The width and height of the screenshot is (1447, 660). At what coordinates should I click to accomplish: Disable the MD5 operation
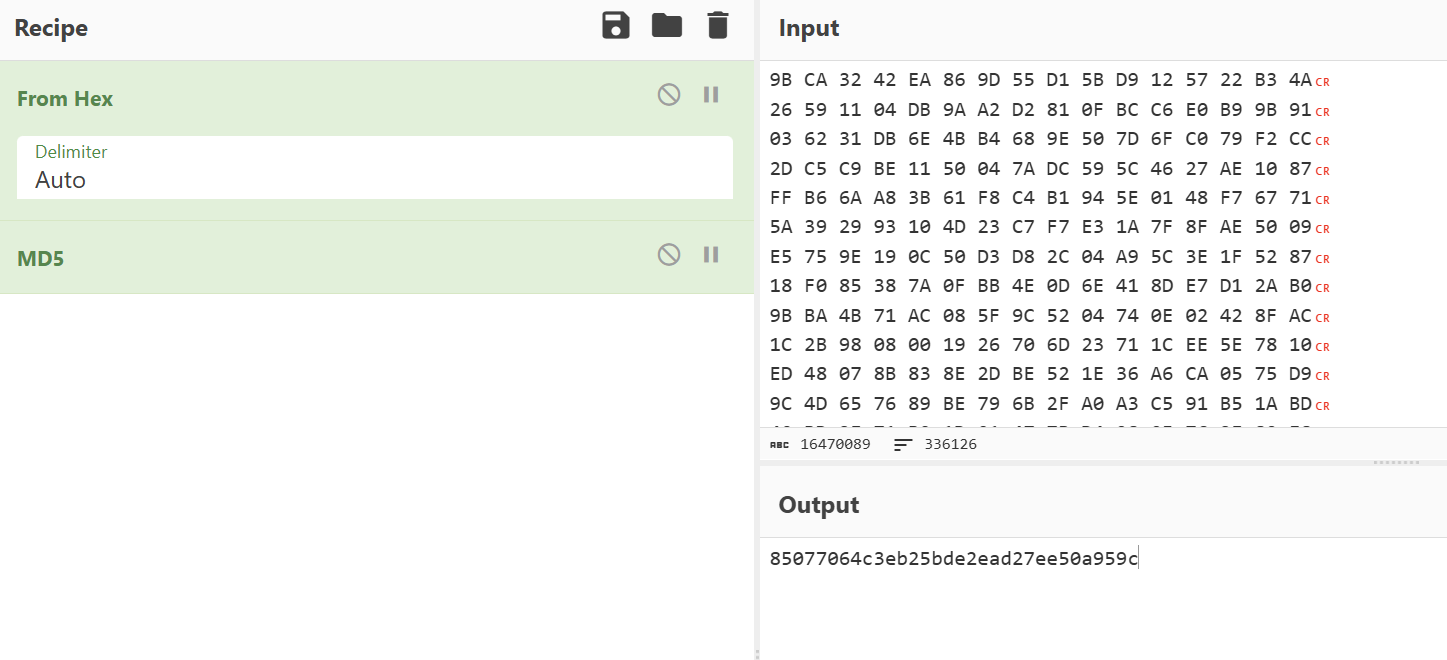[x=669, y=255]
